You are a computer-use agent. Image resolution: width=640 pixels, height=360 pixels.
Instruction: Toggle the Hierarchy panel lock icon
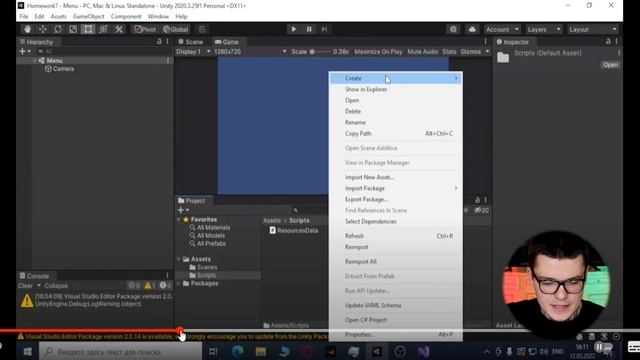[x=159, y=42]
